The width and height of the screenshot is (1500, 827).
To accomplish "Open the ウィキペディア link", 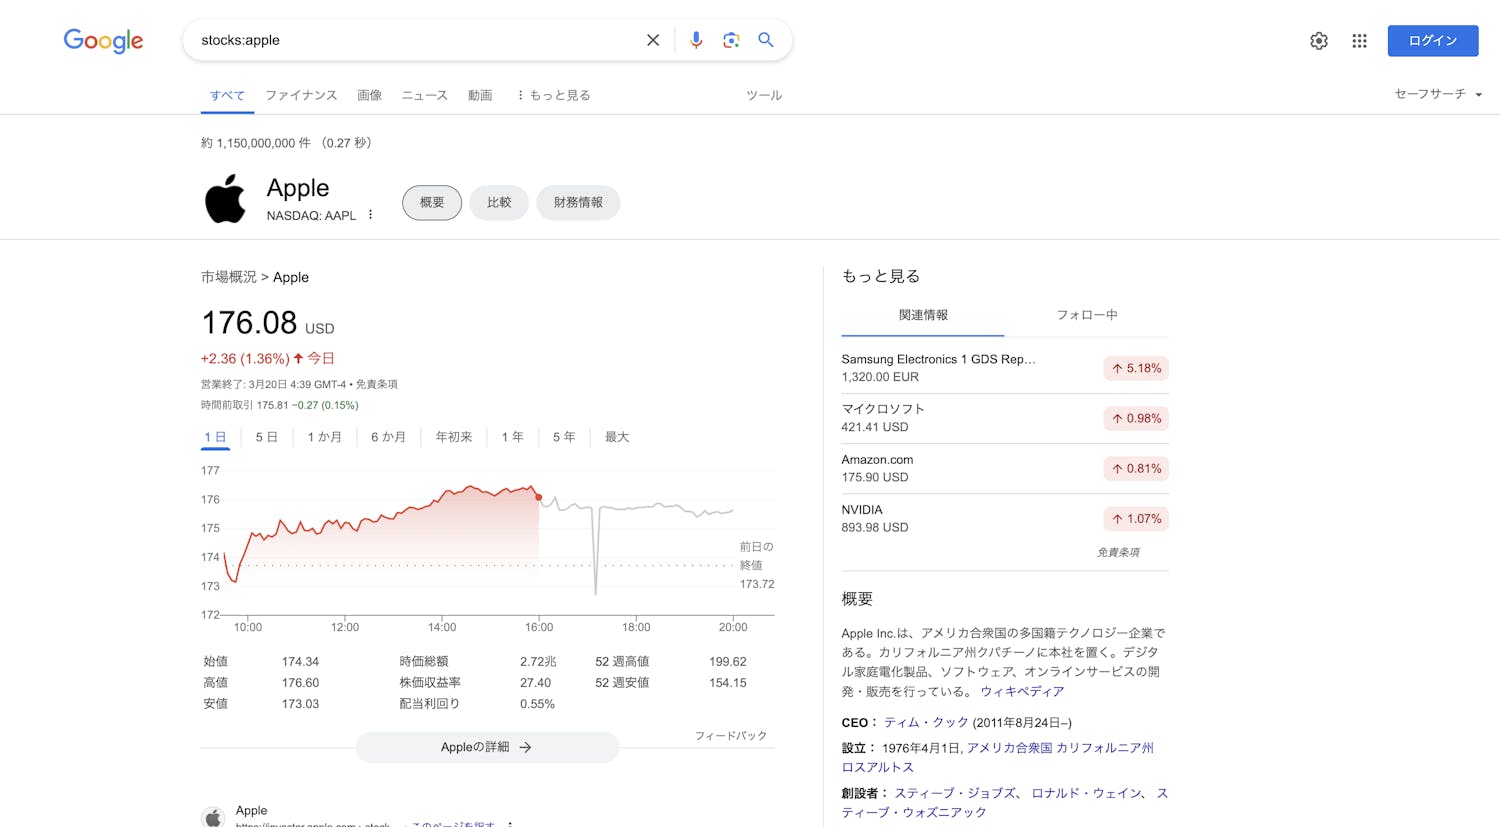I will (x=1022, y=692).
